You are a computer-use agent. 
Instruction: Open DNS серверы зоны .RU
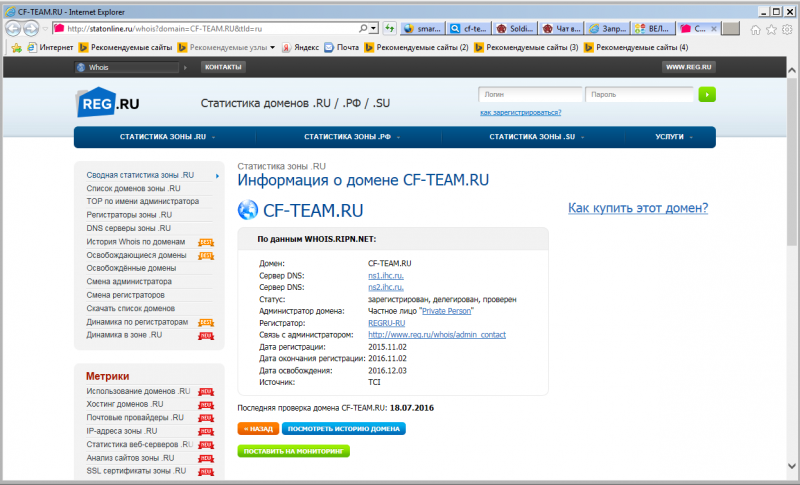coord(129,228)
